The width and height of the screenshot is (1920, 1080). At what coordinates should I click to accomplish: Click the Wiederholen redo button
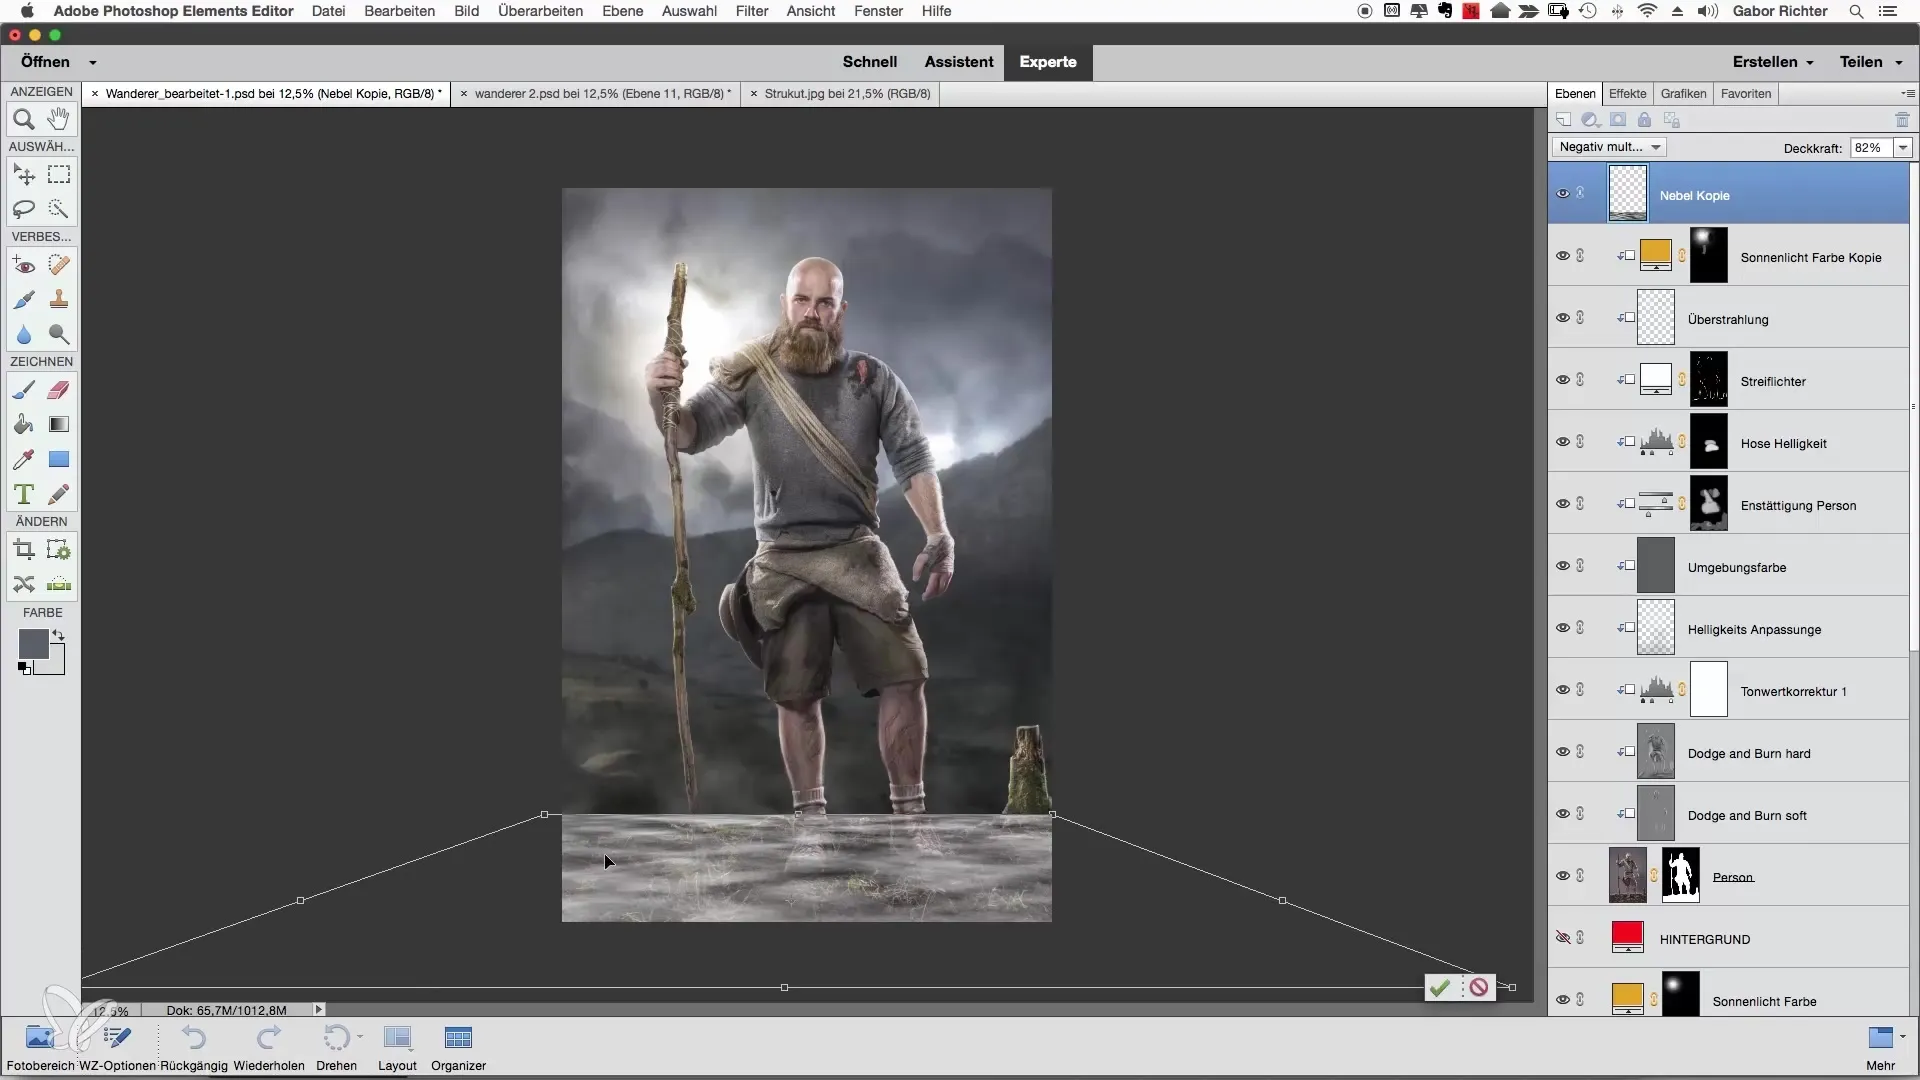[x=269, y=1047]
